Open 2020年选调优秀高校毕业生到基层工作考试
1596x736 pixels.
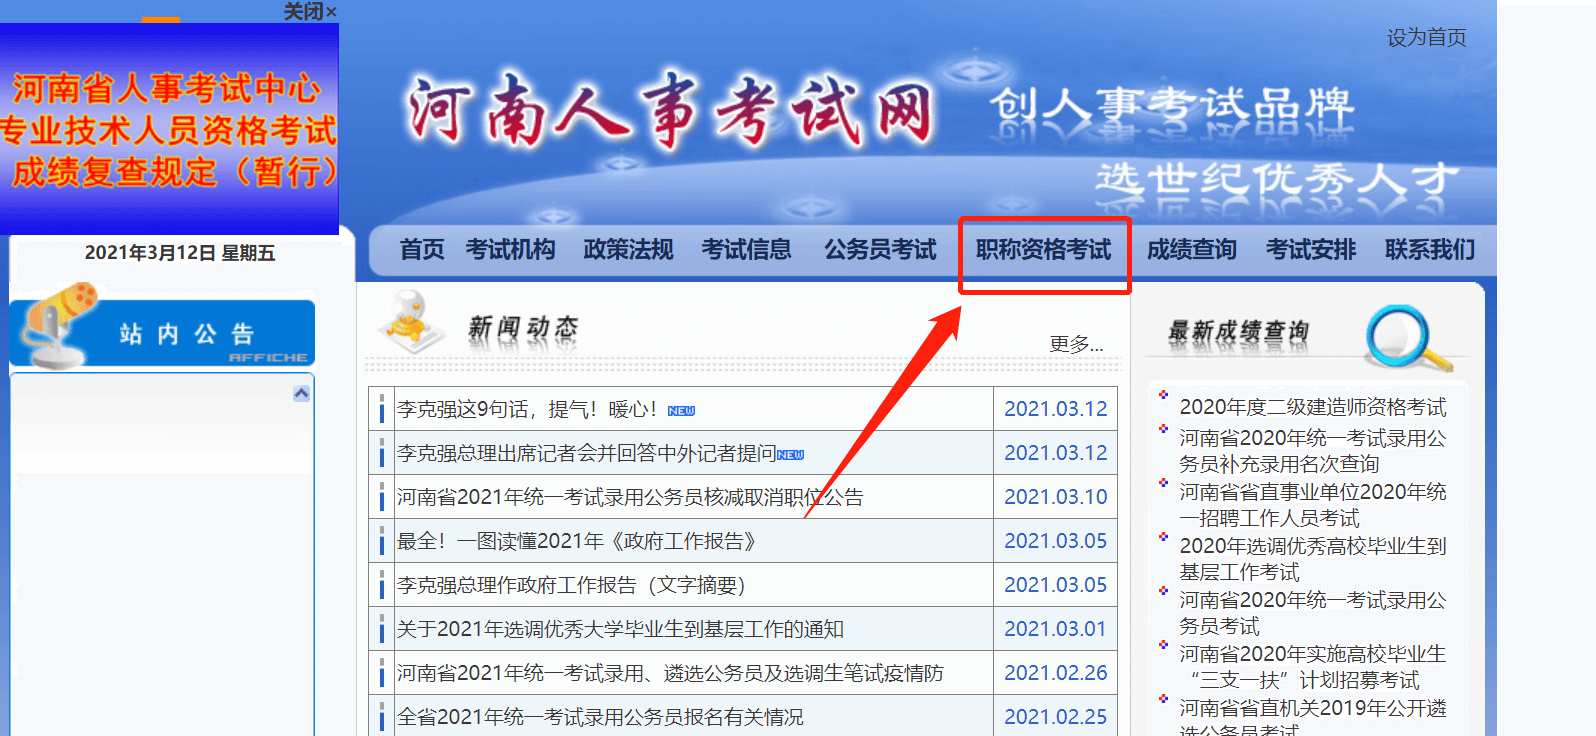pyautogui.click(x=1313, y=559)
